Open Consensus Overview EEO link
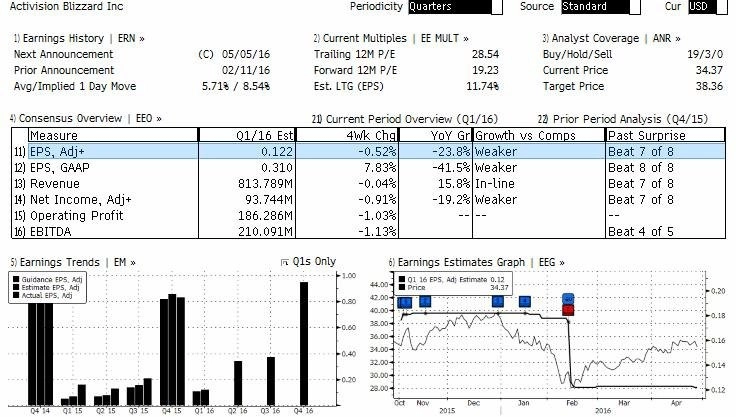Image resolution: width=736 pixels, height=417 pixels. 86,118
